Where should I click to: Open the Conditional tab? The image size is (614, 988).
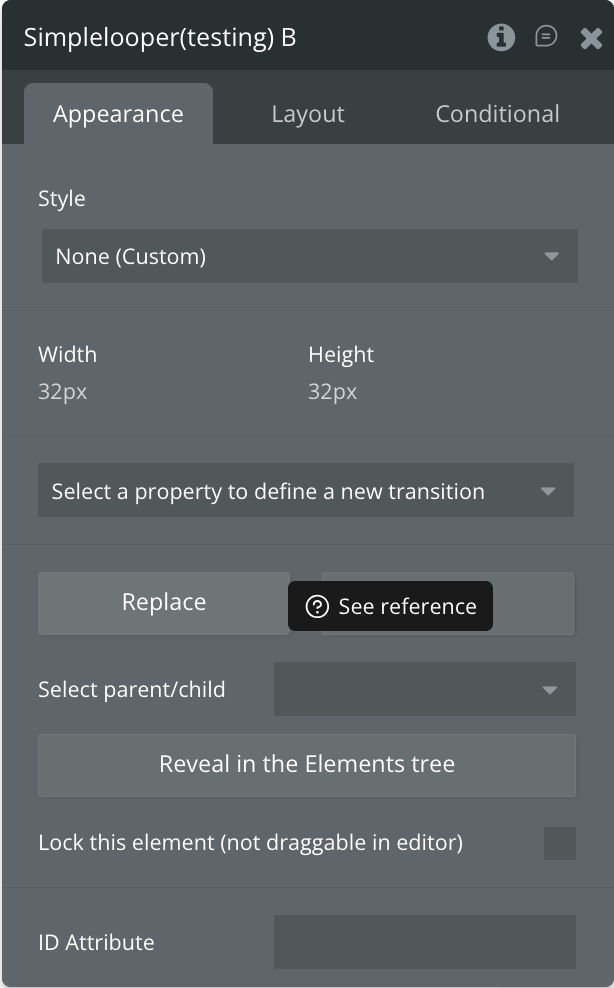(497, 114)
